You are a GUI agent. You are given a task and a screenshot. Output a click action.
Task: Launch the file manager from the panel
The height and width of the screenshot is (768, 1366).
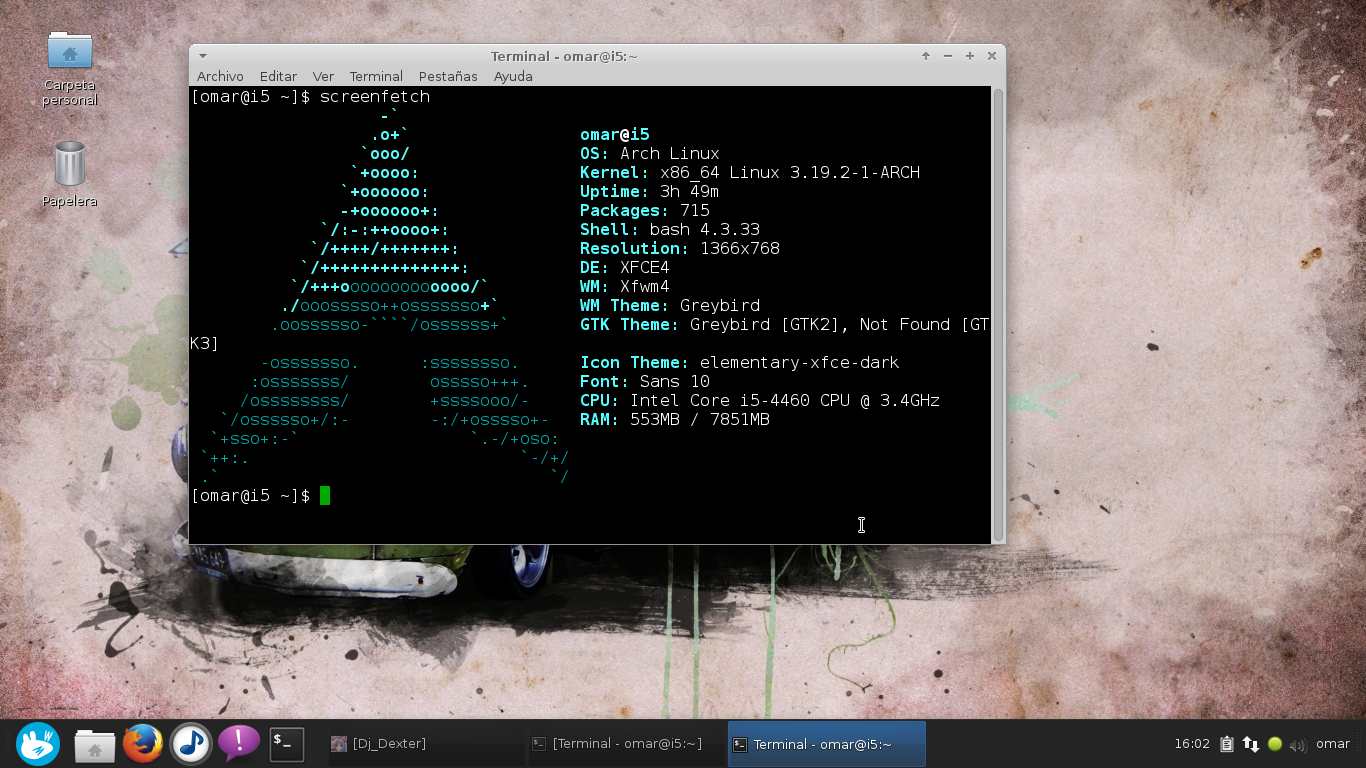coord(95,744)
